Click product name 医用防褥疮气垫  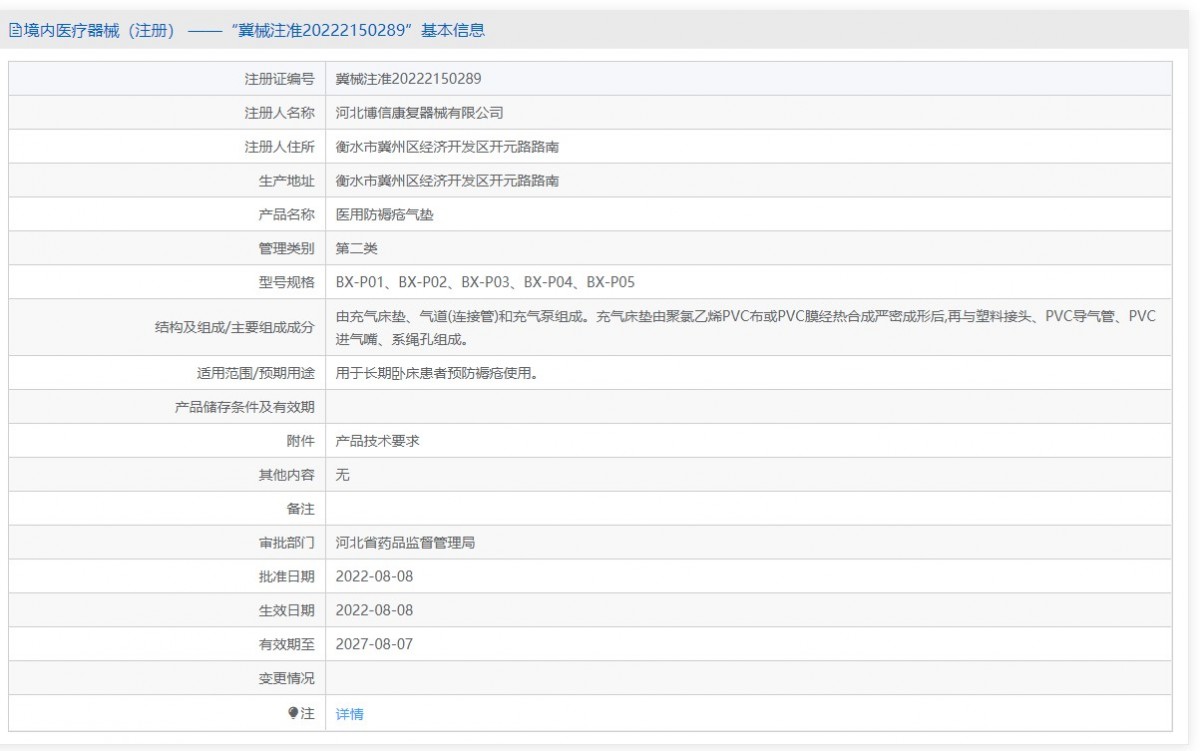pyautogui.click(x=384, y=215)
